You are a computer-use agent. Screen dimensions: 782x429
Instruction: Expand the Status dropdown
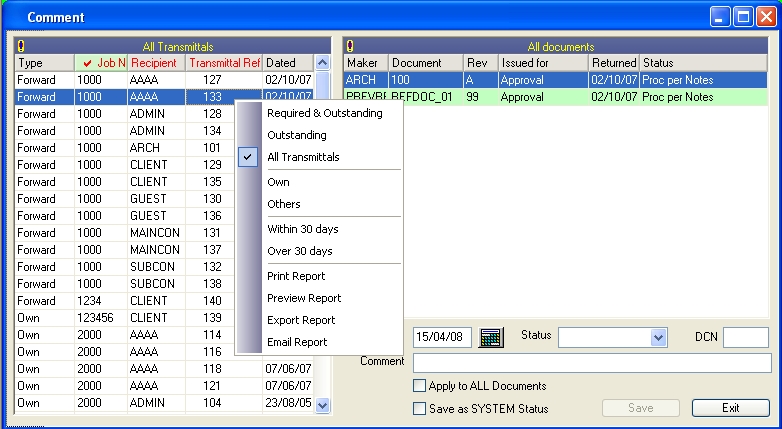pyautogui.click(x=658, y=338)
